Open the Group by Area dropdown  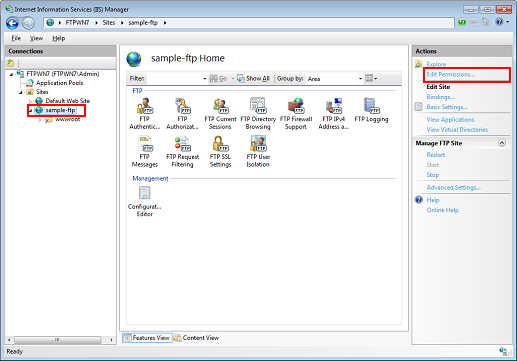(334, 79)
